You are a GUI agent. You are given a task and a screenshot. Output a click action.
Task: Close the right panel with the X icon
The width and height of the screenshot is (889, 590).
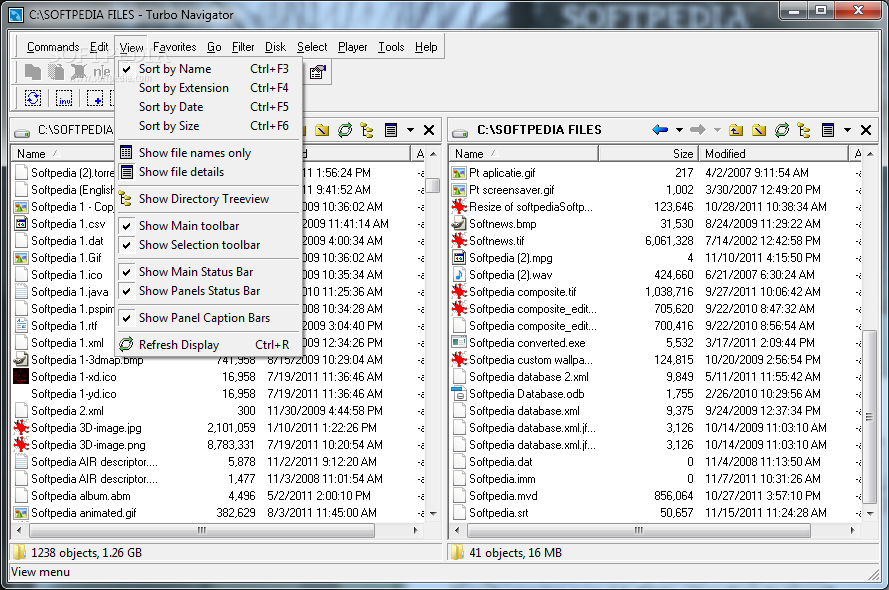coord(866,130)
